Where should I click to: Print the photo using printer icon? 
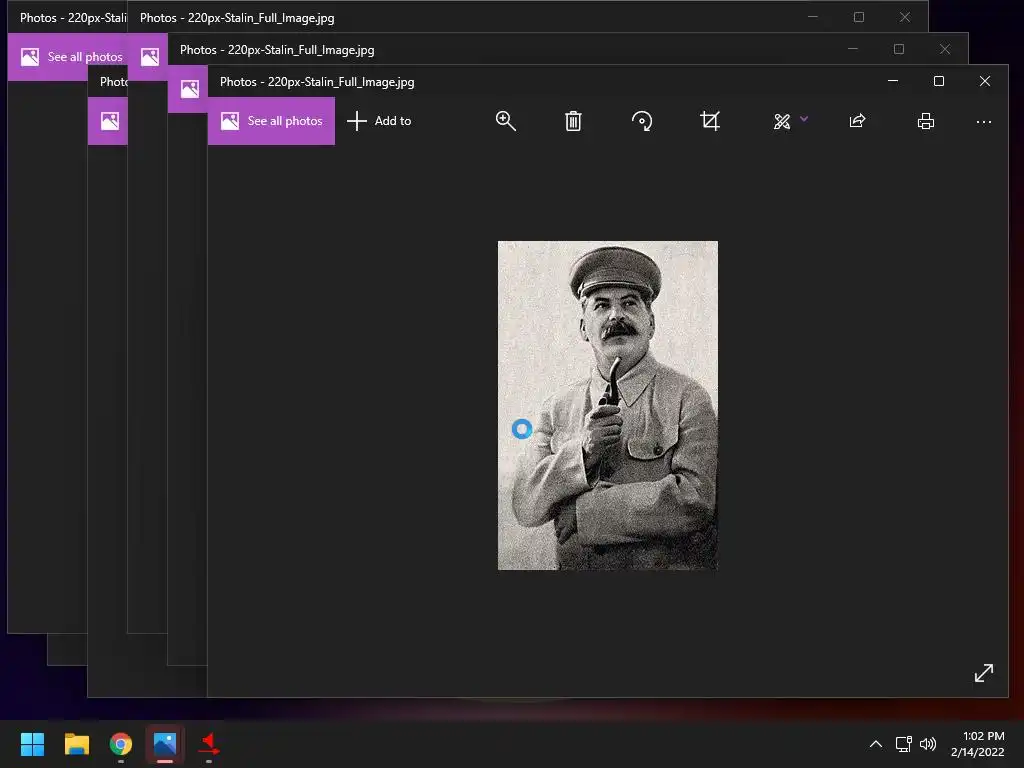(925, 121)
